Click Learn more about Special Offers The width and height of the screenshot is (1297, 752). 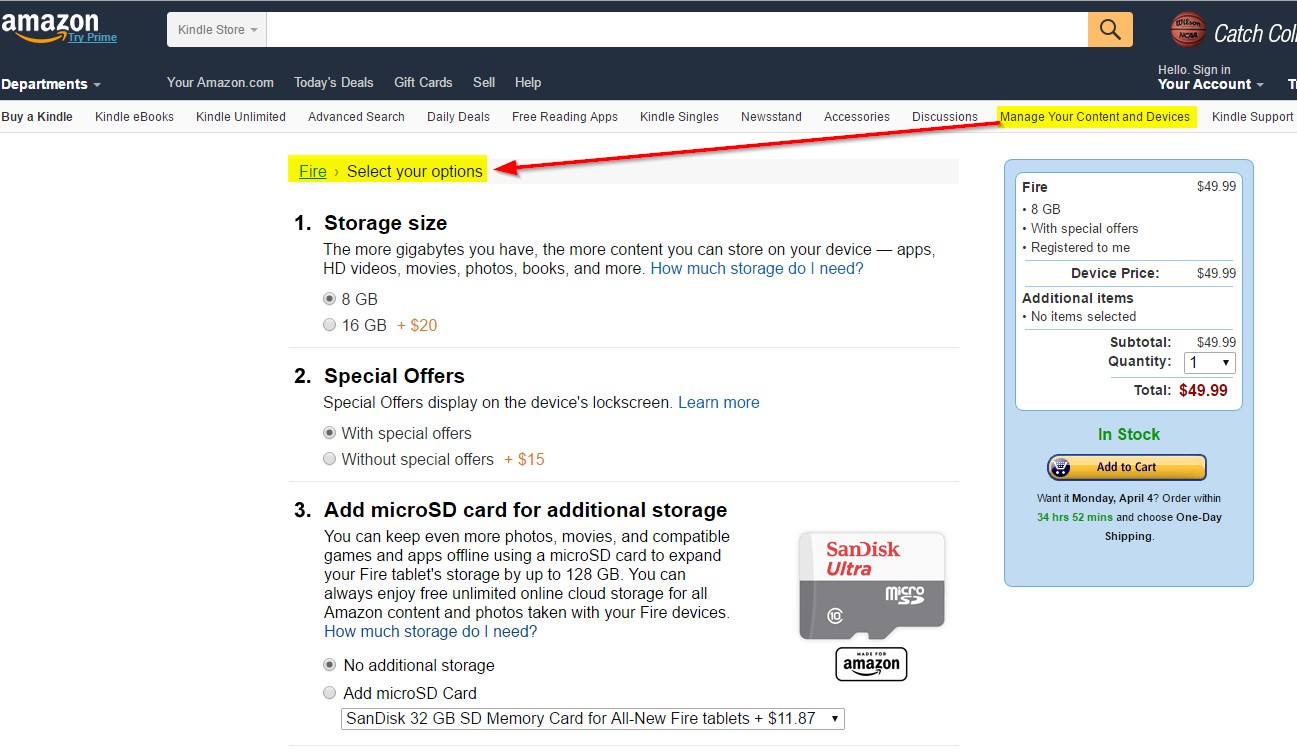tap(719, 402)
